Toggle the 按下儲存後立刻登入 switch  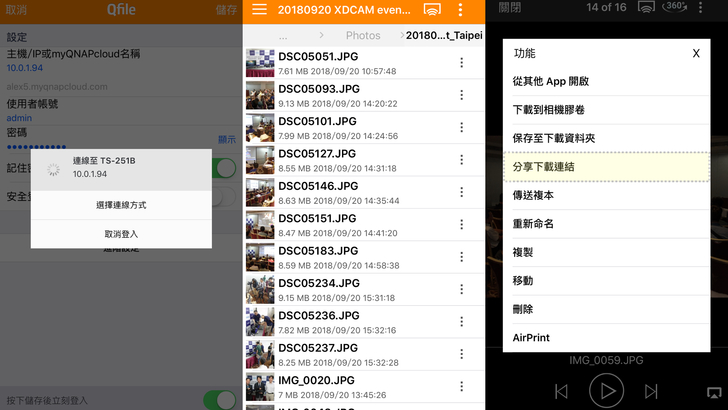[x=220, y=400]
